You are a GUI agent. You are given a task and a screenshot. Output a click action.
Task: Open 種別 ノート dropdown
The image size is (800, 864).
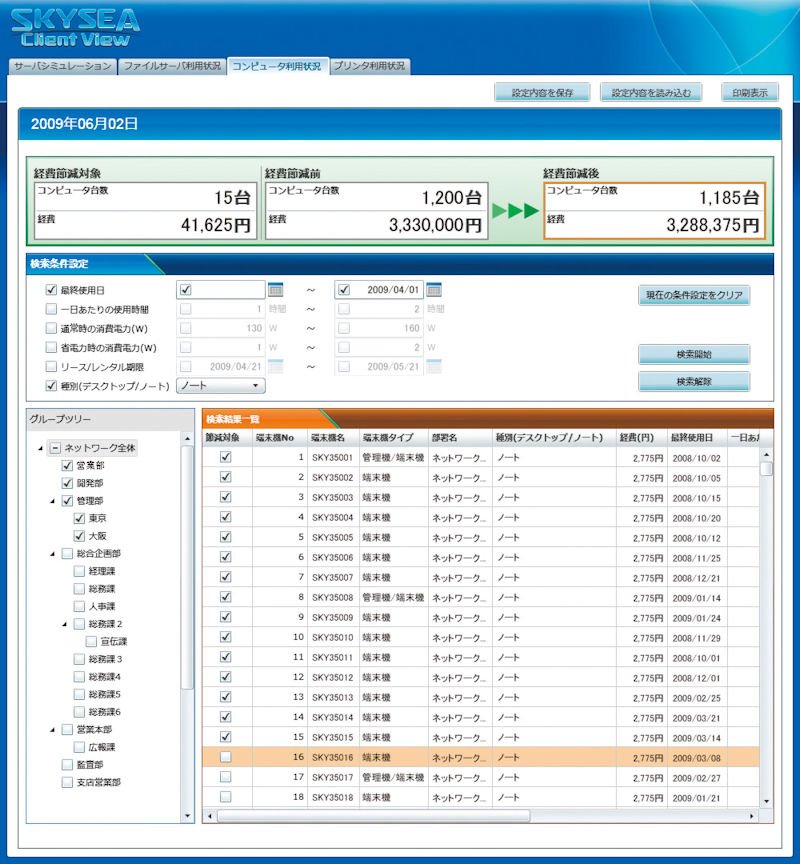click(220, 386)
